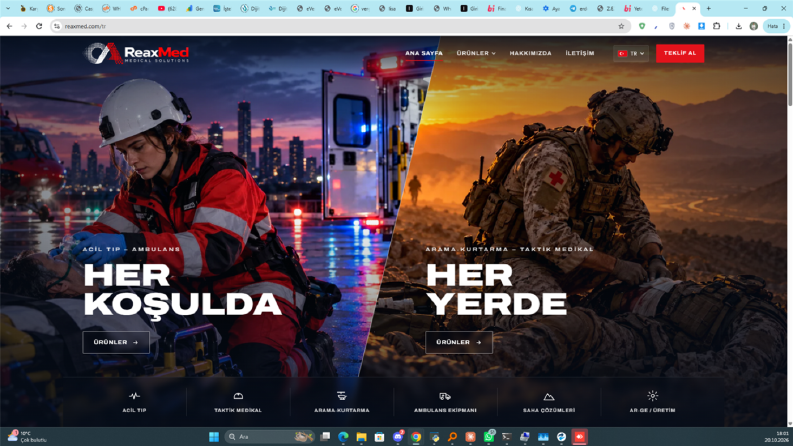Open the Chrome profile avatar
This screenshot has width=793, height=446.
(x=754, y=26)
